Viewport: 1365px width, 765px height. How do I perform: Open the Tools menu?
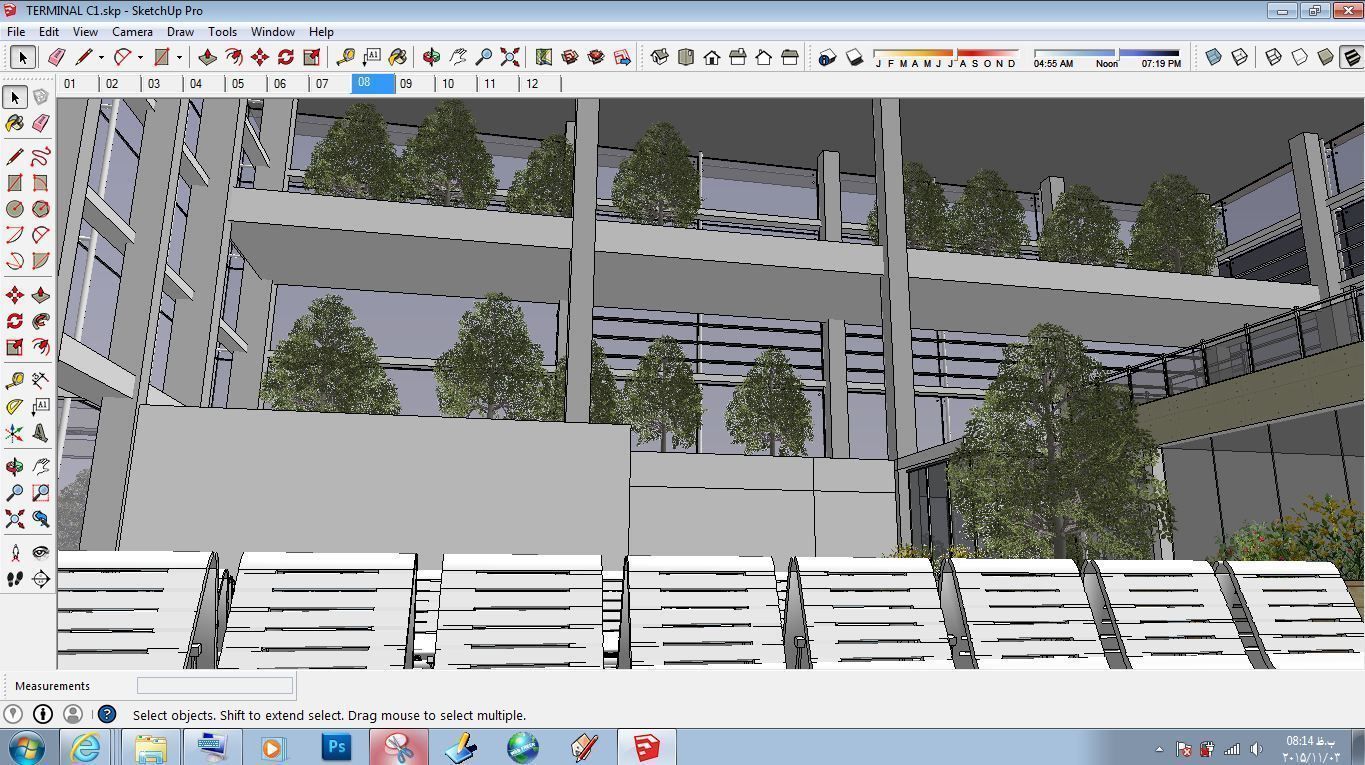pos(222,32)
